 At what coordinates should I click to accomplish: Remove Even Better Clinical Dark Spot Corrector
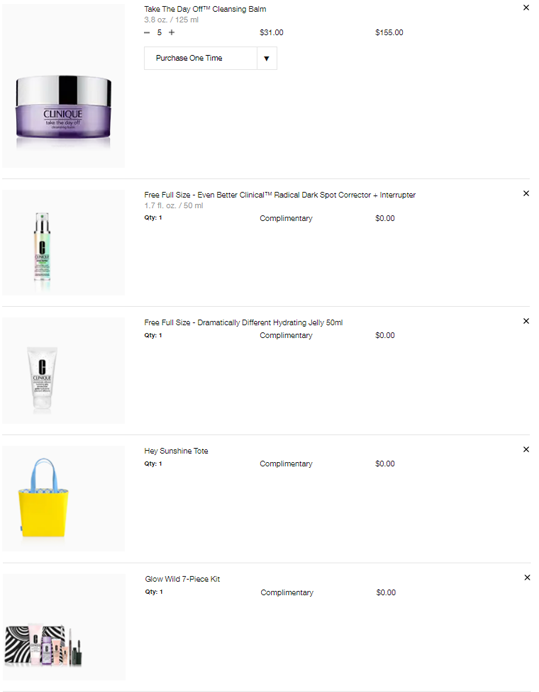526,193
